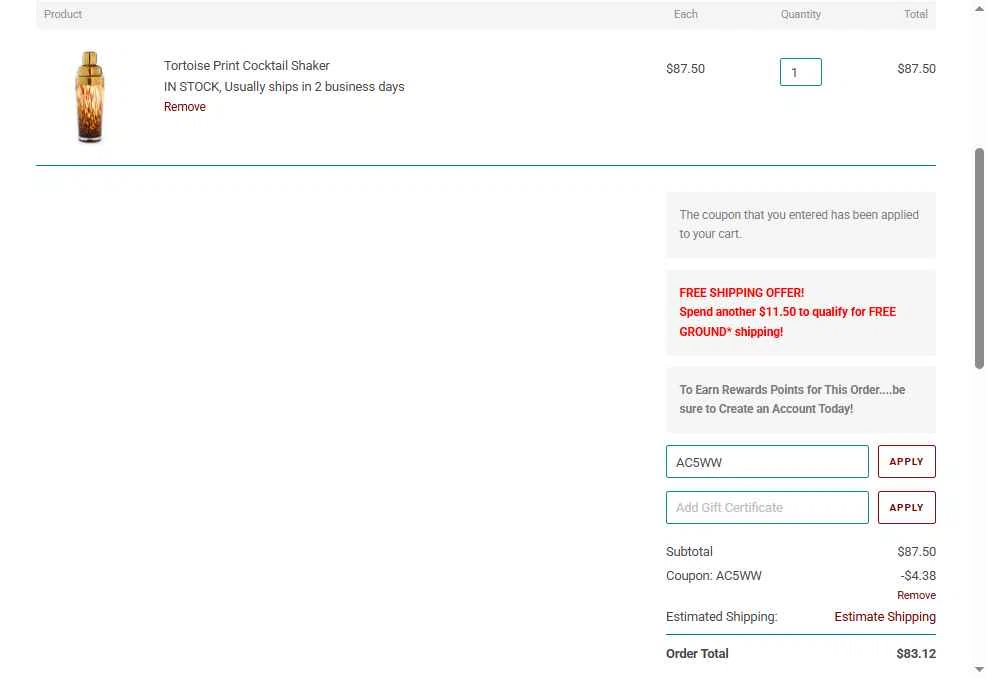Click the scrollbar up arrow

tap(979, 8)
